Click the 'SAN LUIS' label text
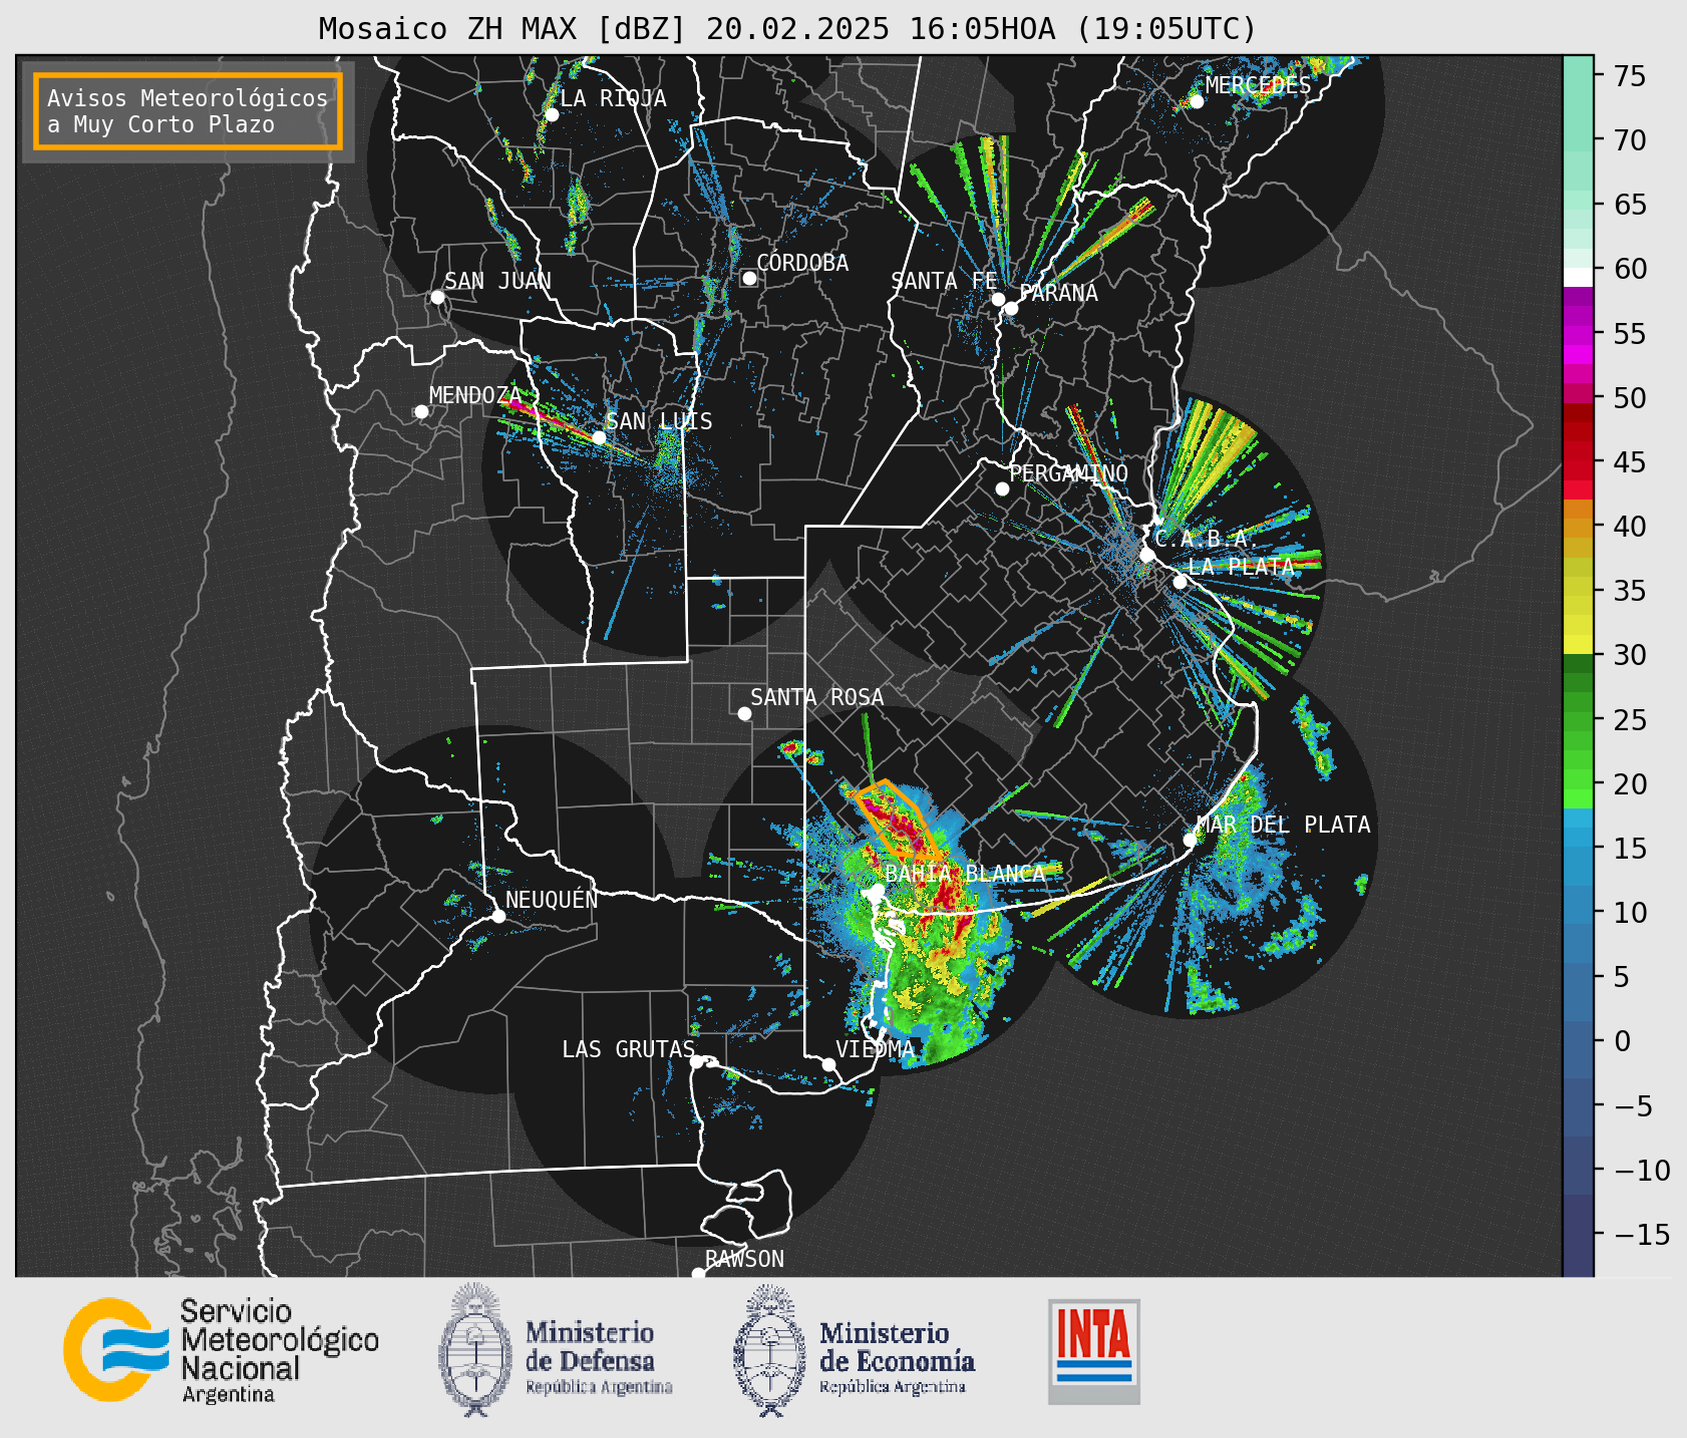1687x1438 pixels. [659, 421]
